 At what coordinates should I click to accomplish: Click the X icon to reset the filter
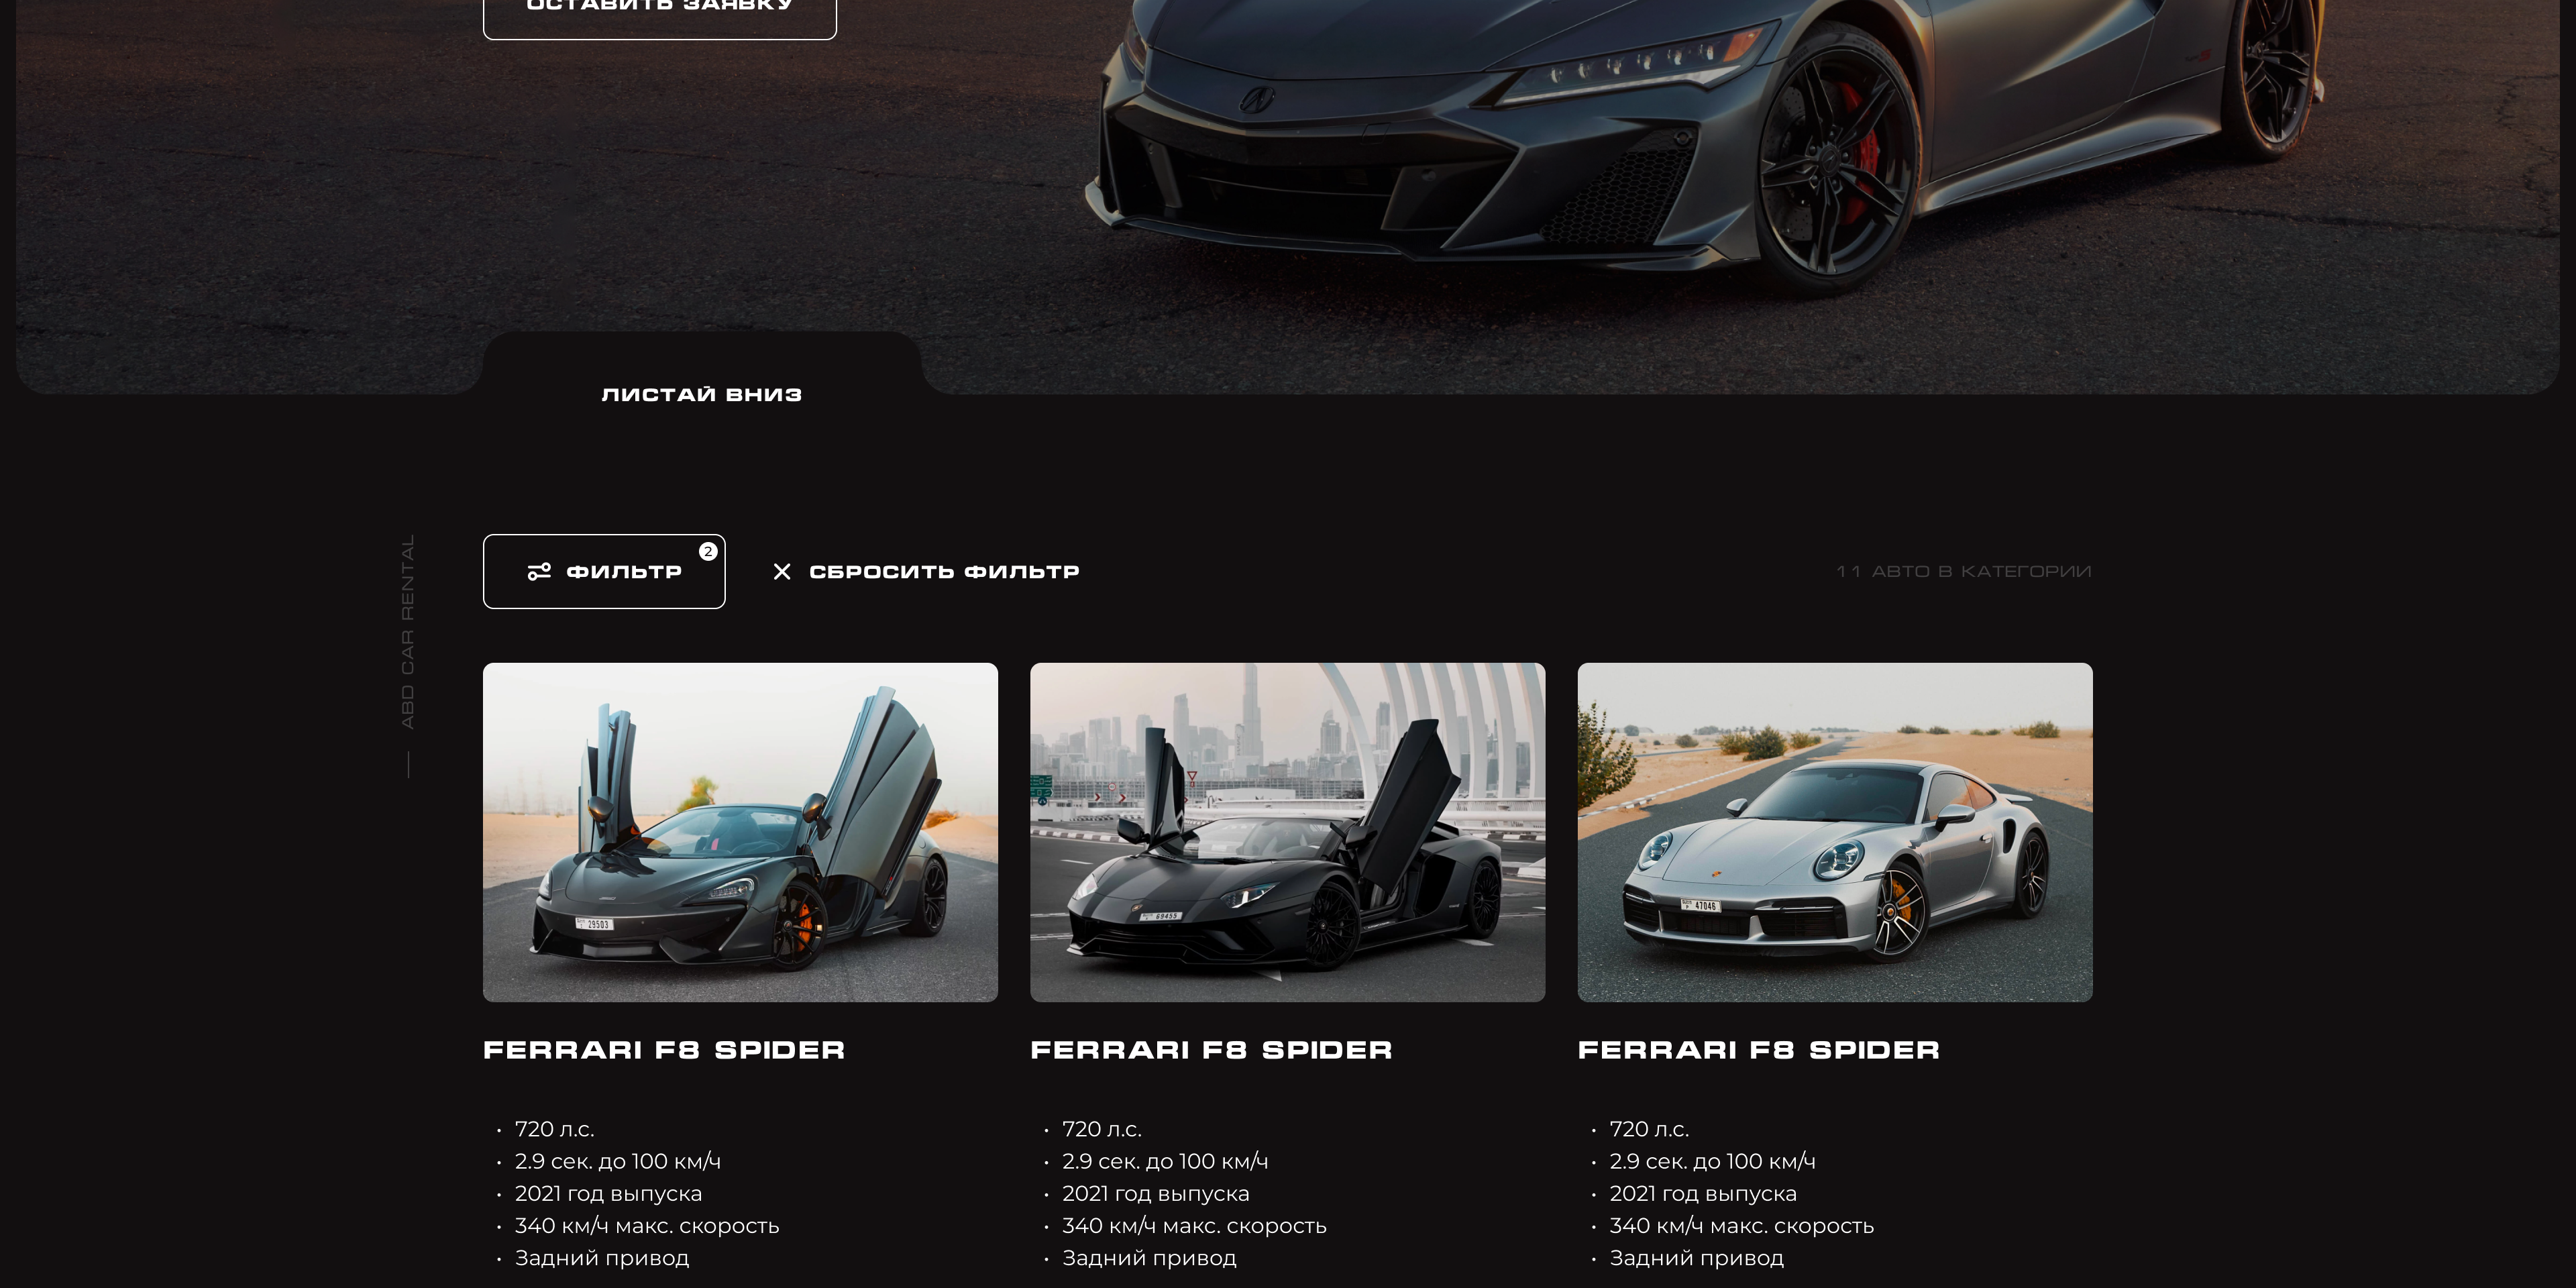click(x=782, y=571)
